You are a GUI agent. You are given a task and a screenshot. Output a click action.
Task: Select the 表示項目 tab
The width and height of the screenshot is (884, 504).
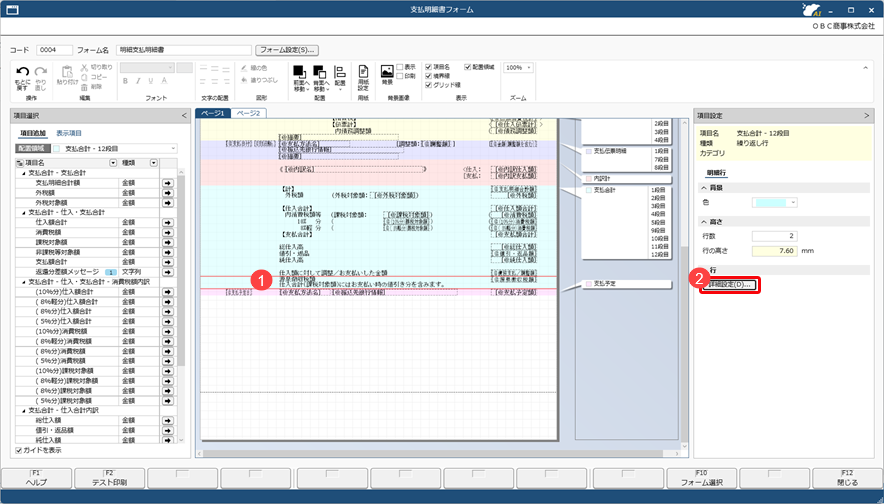point(69,134)
